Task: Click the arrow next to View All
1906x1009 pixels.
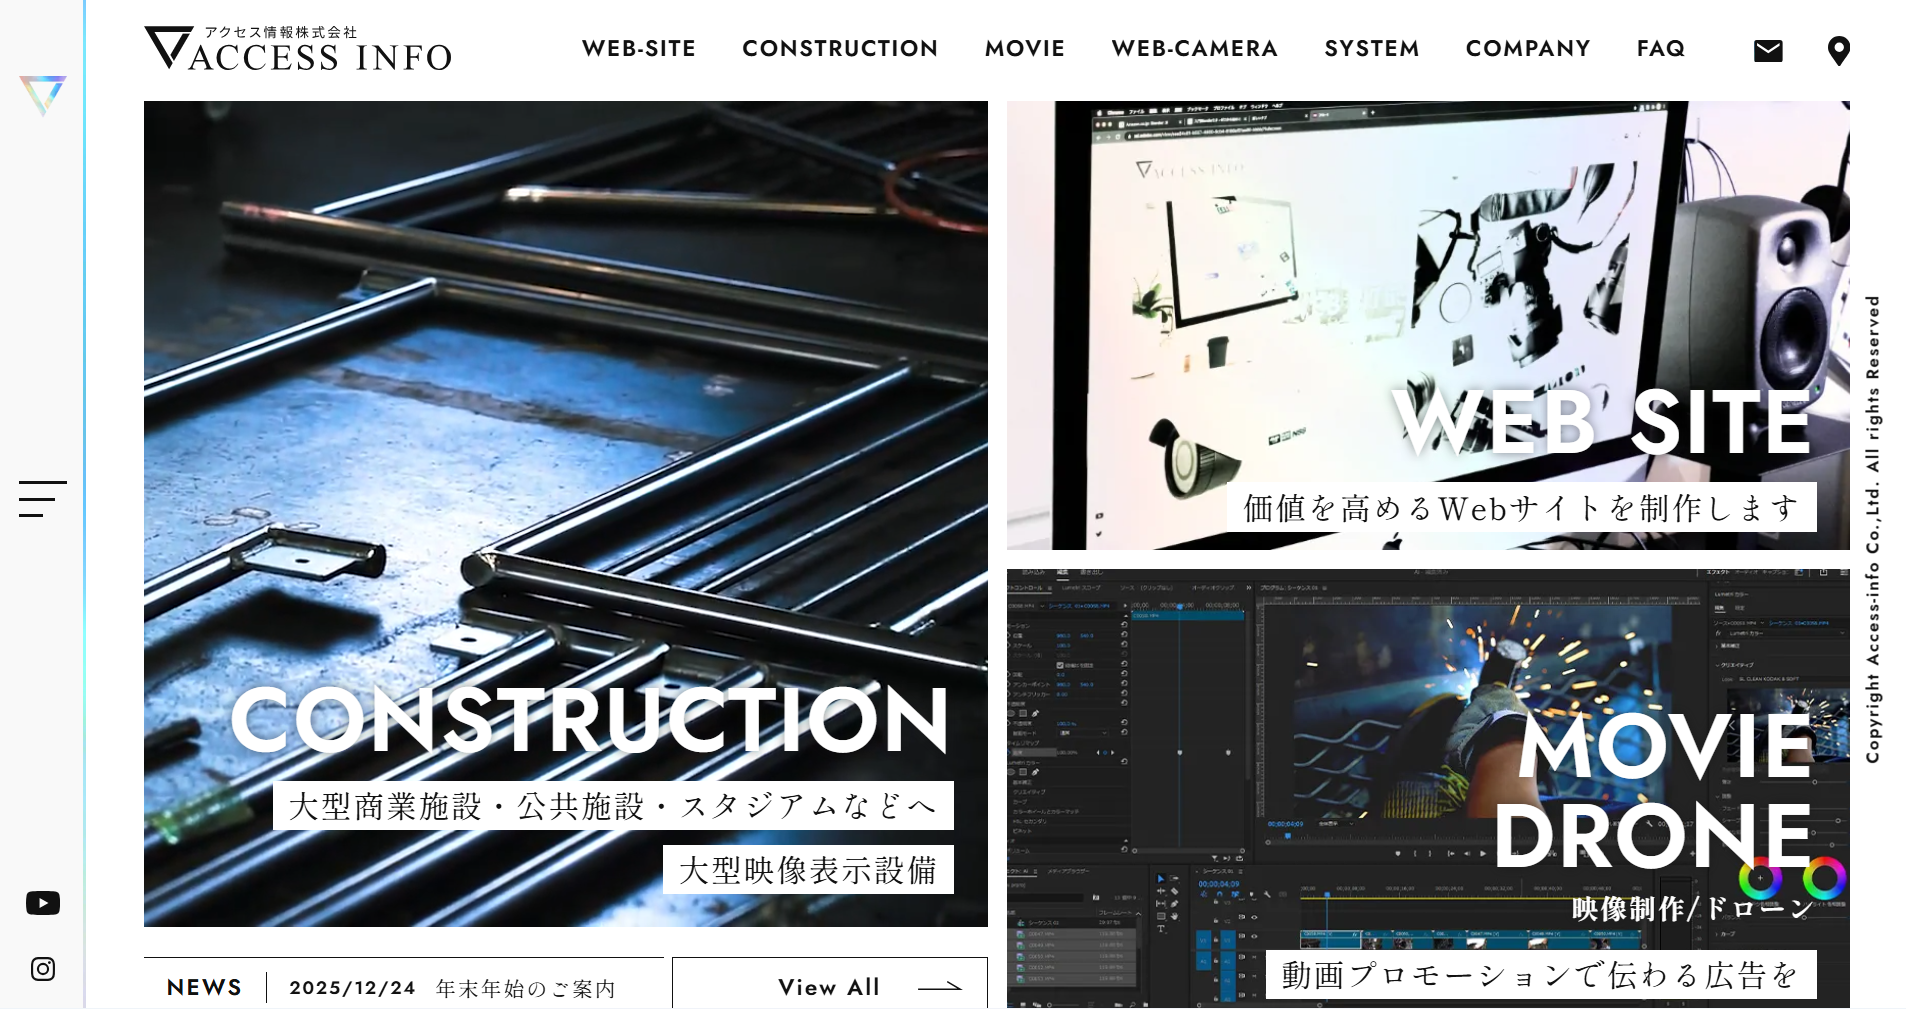Action: [x=939, y=987]
